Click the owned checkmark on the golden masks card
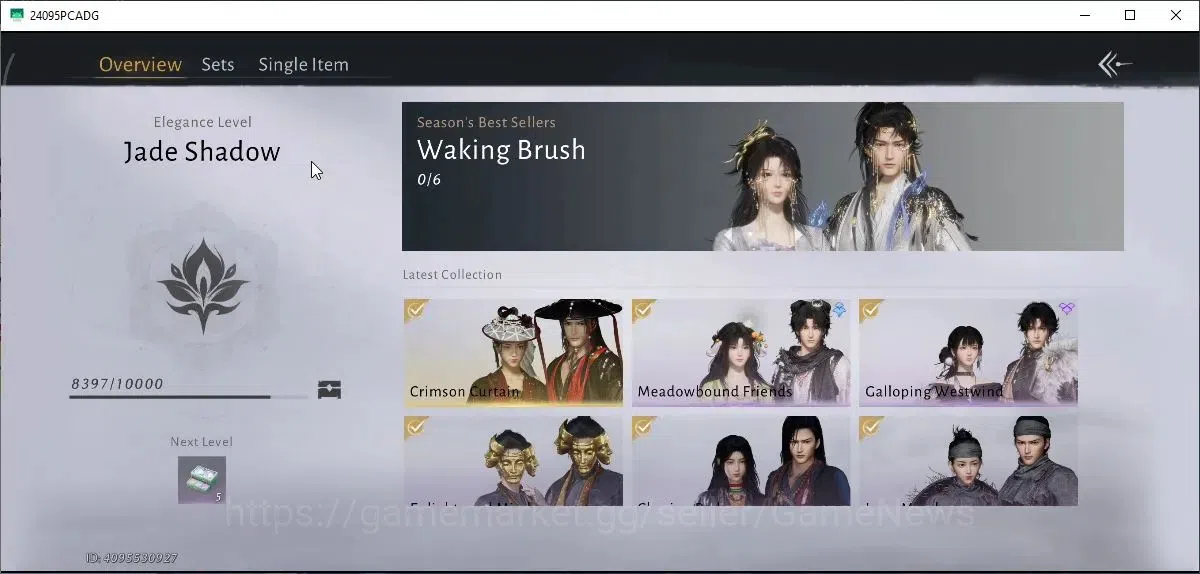1200x574 pixels. pos(416,428)
